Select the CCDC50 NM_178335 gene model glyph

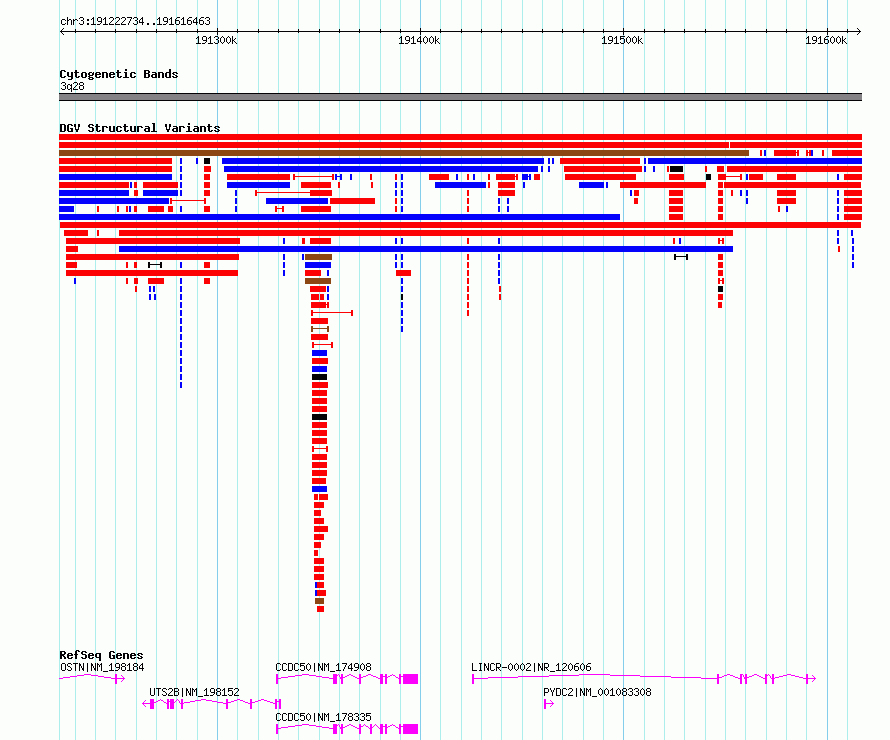pyautogui.click(x=347, y=729)
